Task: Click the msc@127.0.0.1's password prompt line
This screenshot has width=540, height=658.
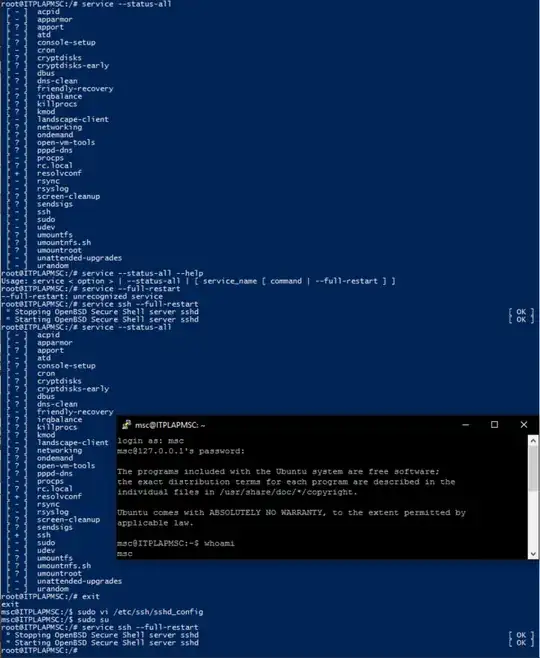Action: [181, 452]
